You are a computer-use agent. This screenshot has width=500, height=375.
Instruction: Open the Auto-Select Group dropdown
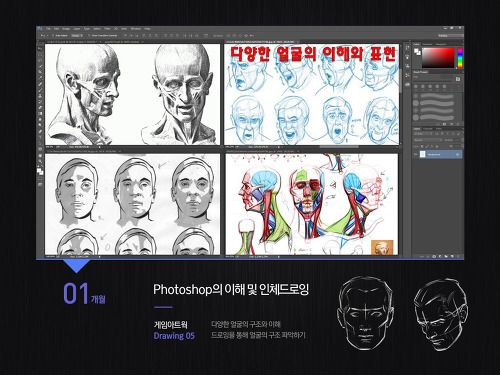tap(77, 35)
